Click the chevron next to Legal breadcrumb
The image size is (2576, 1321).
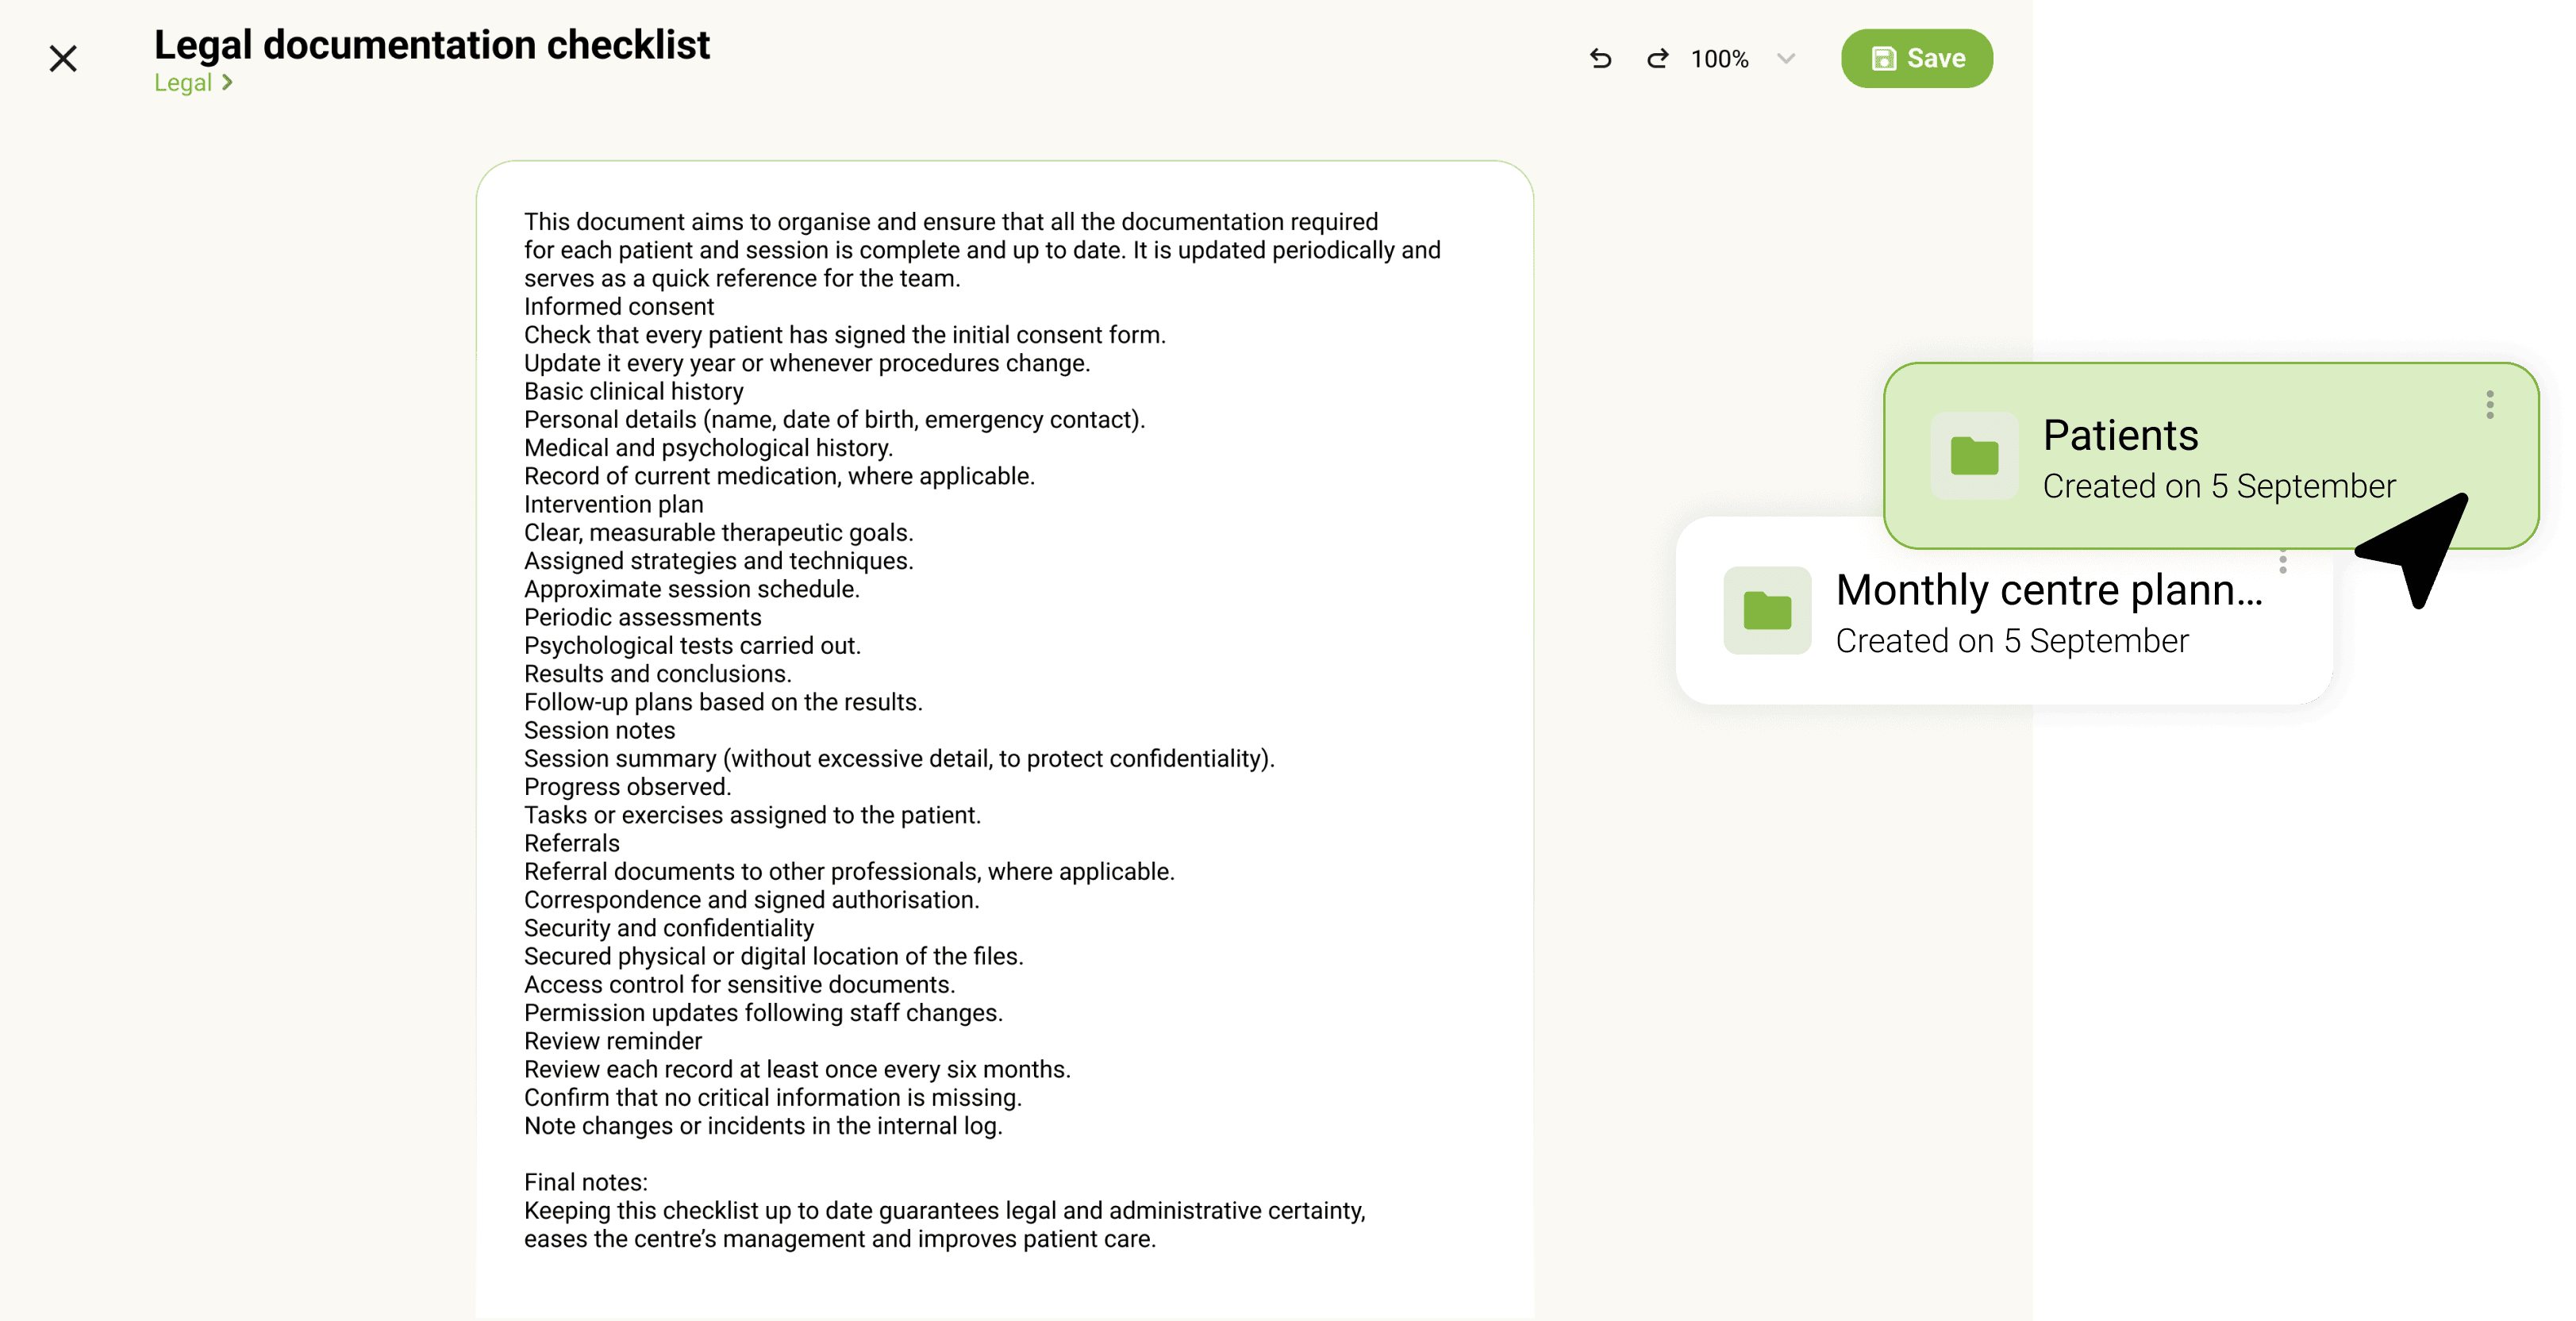(227, 83)
